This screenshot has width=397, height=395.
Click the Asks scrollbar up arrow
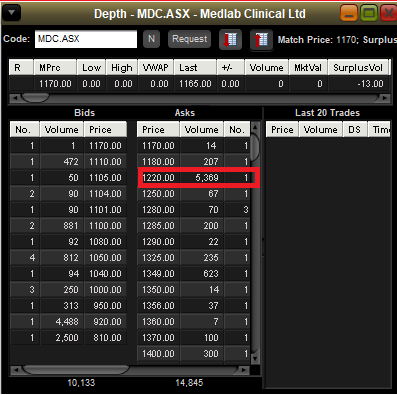(x=255, y=127)
